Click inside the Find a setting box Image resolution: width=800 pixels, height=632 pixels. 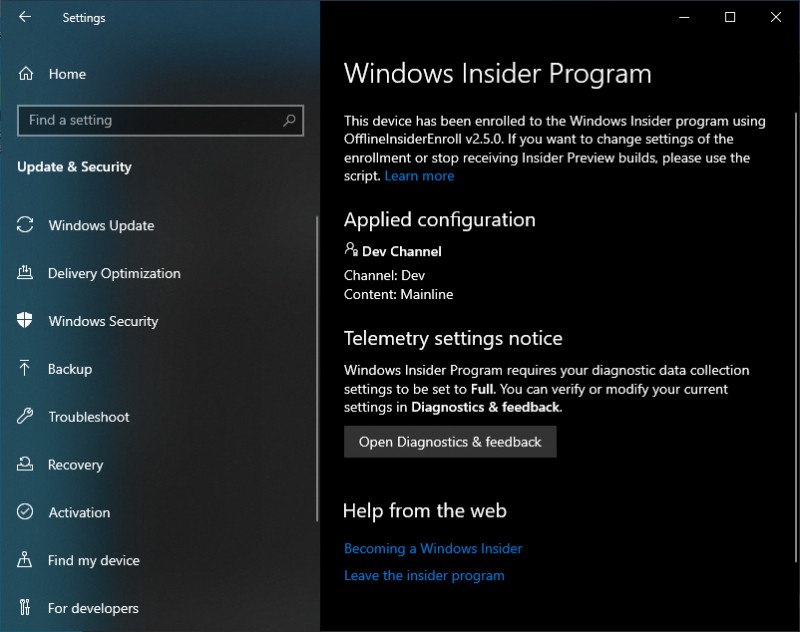pos(150,120)
